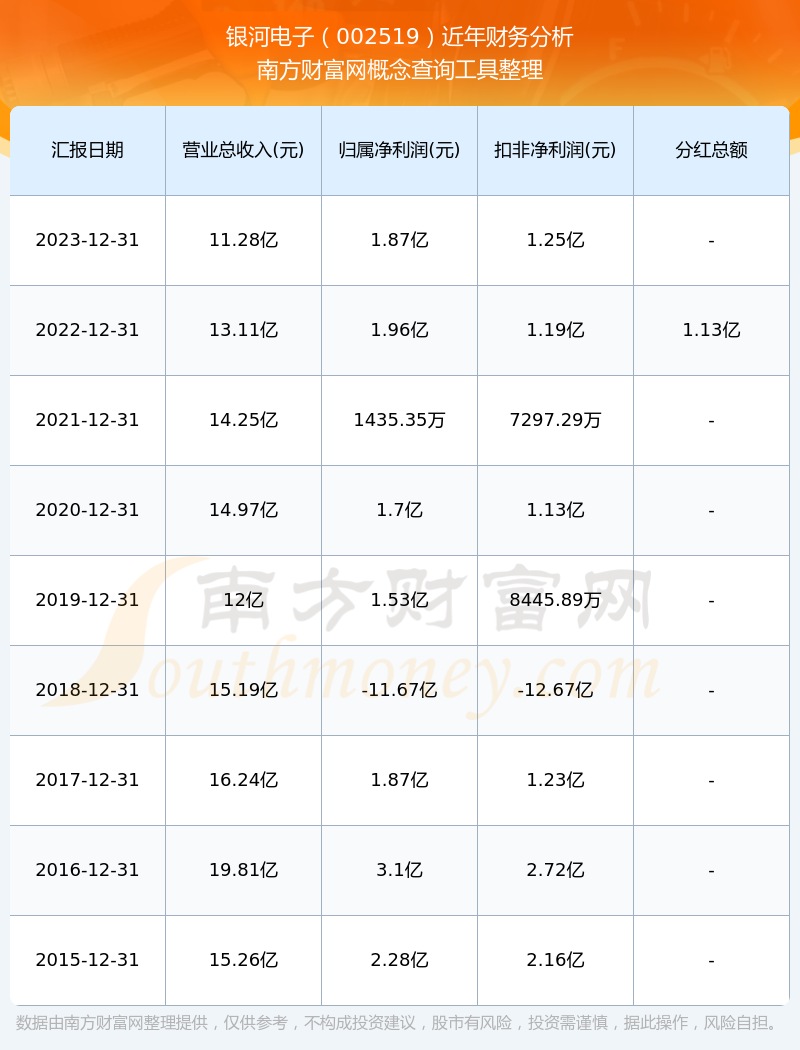Pick non-recurring profit 2.16亿

pyautogui.click(x=556, y=960)
